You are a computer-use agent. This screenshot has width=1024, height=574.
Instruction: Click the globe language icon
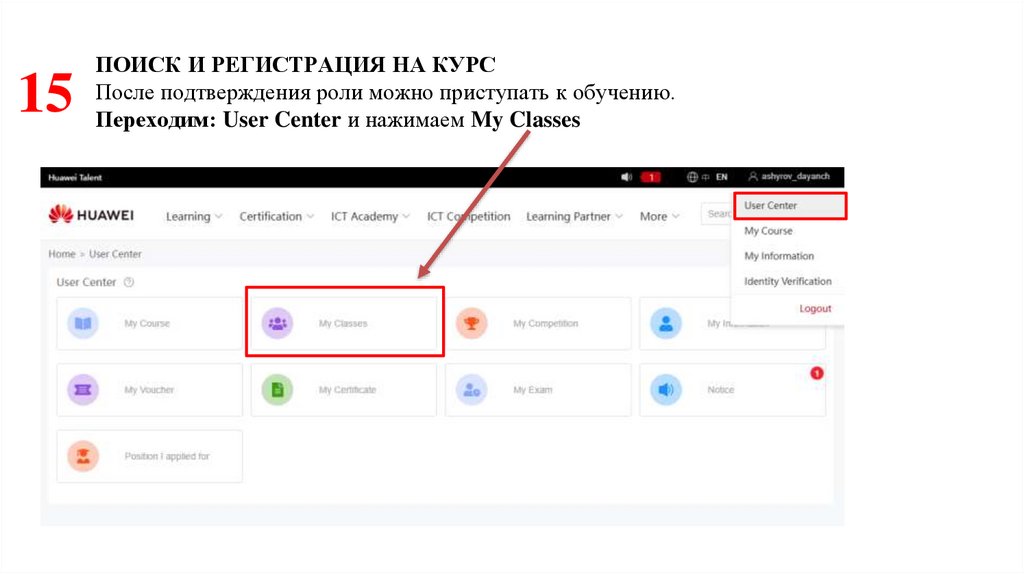tap(692, 177)
